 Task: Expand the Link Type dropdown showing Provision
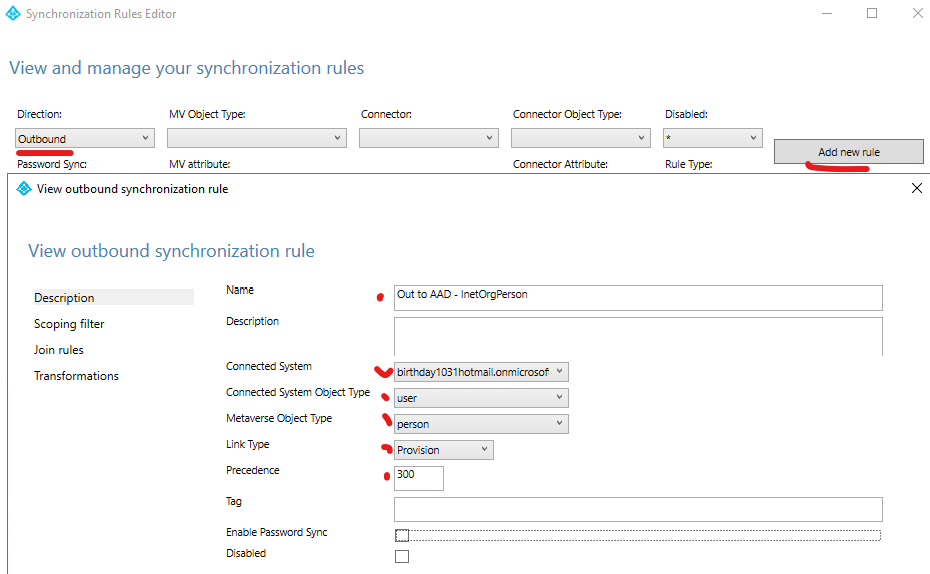444,450
